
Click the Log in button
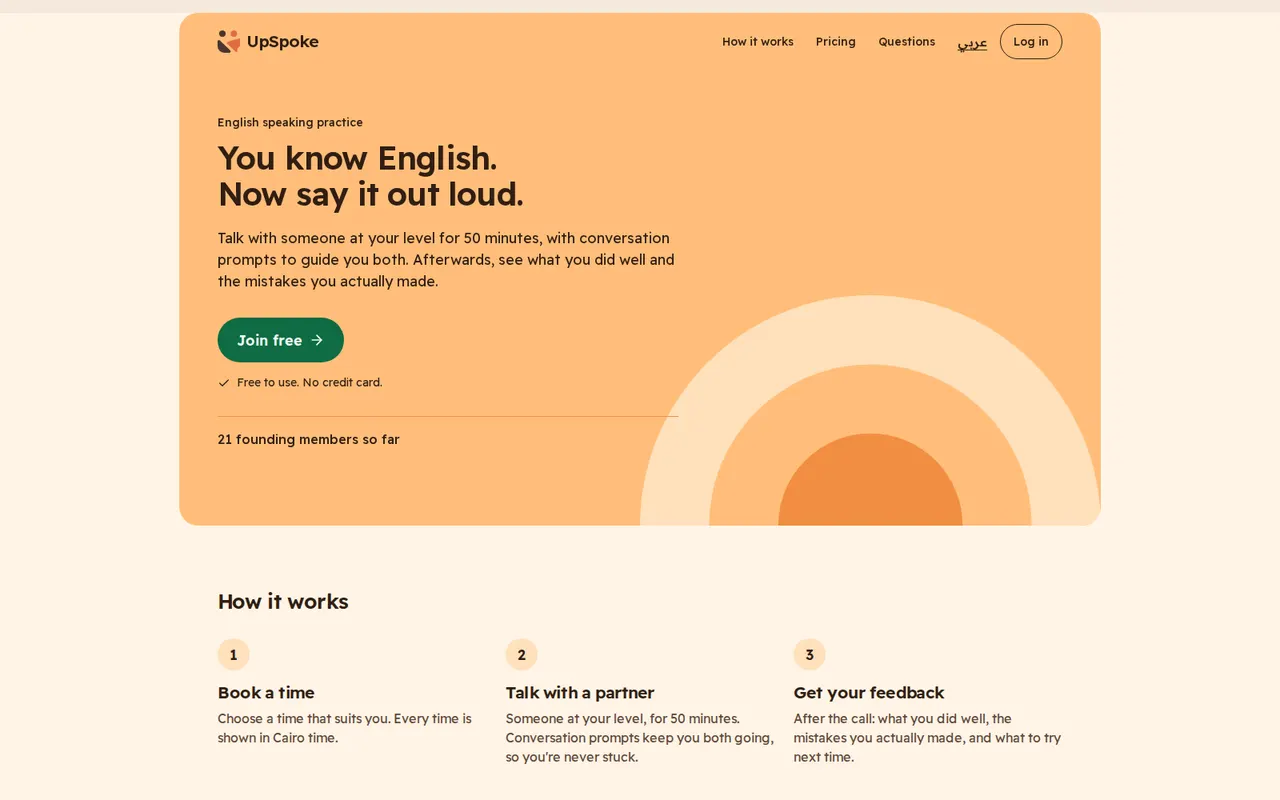pos(1031,42)
